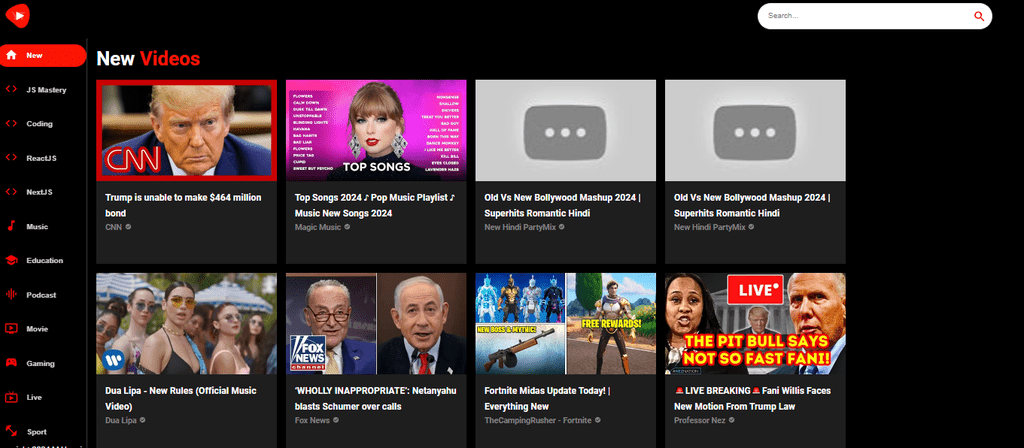Click verified check icon beside Fox News
This screenshot has width=1024, height=448.
336,420
